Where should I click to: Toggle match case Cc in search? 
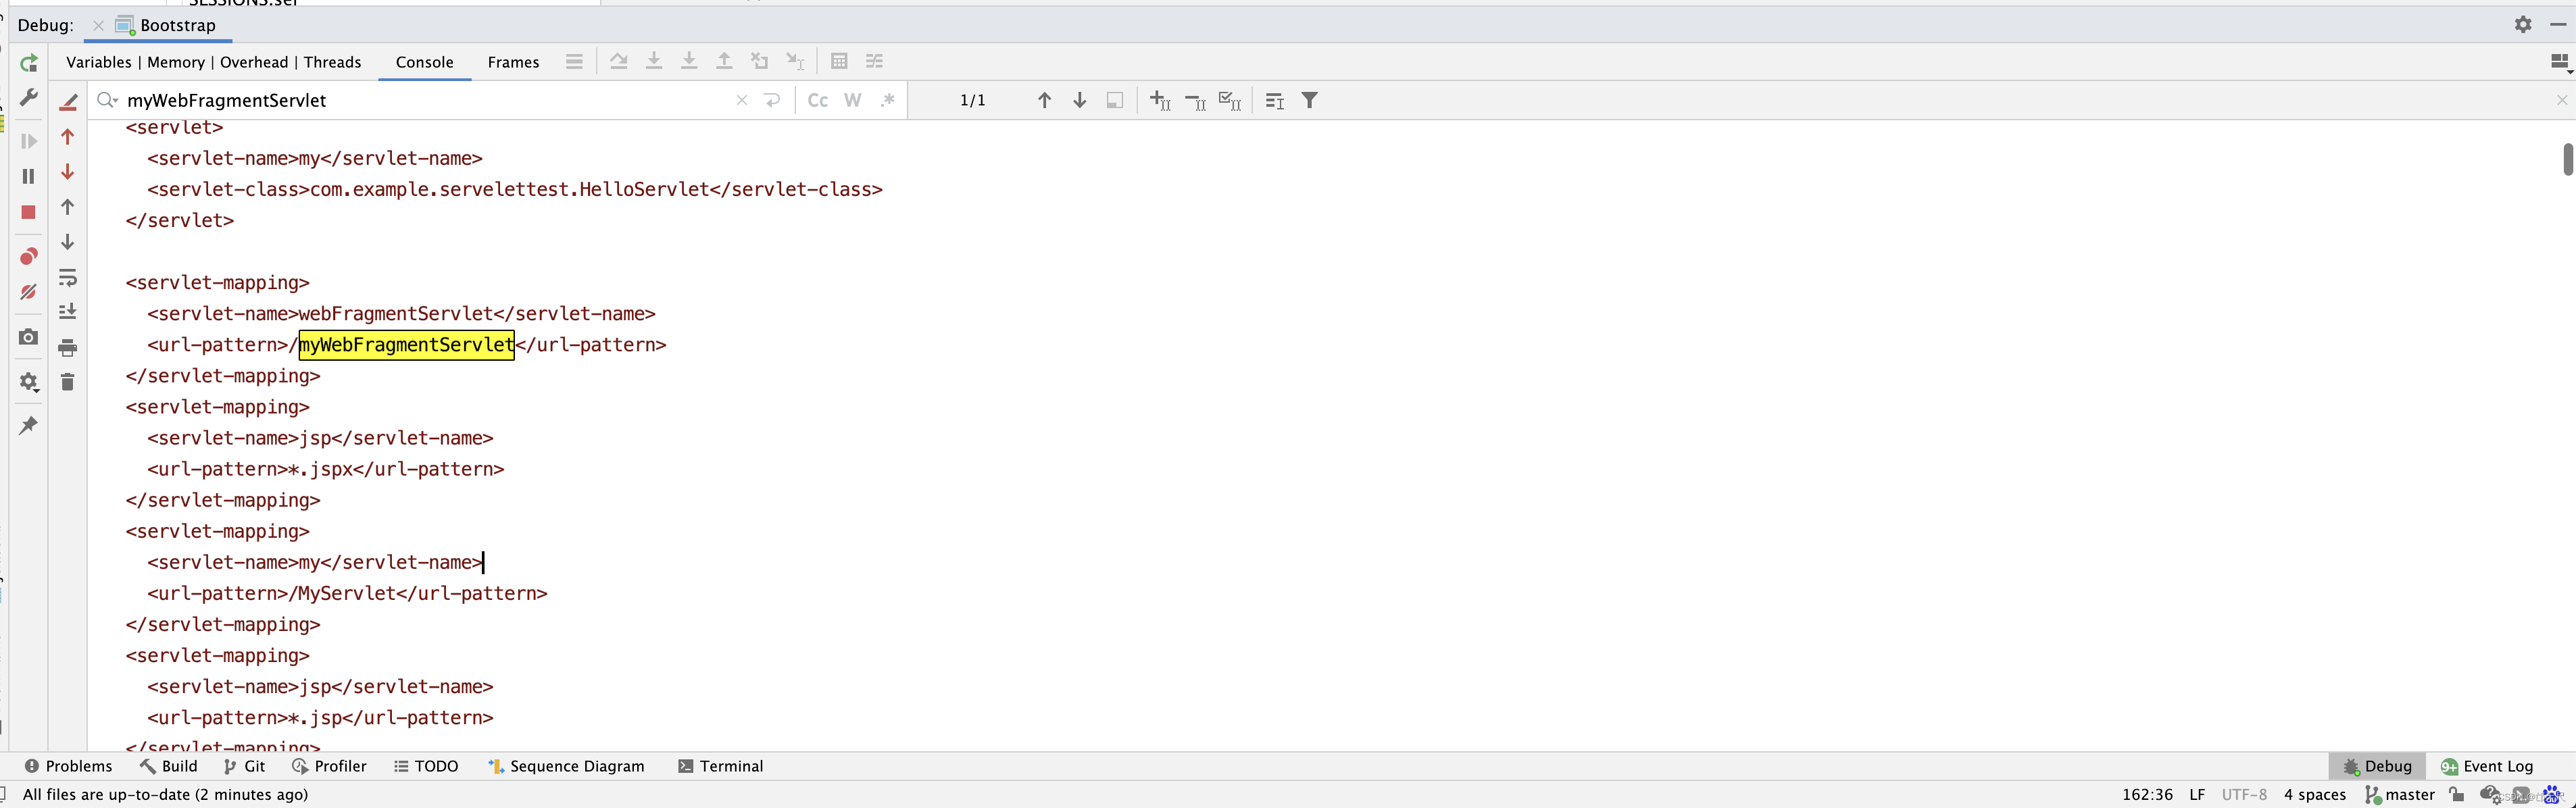817,100
